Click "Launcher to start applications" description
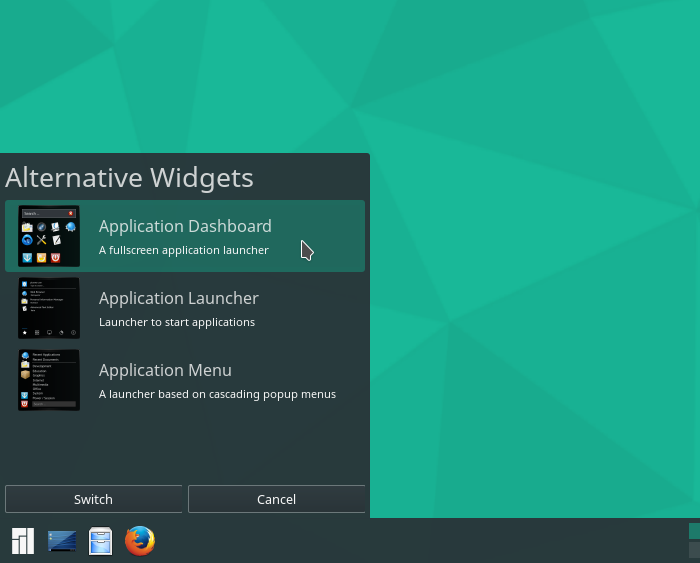Image resolution: width=700 pixels, height=563 pixels. 176,322
